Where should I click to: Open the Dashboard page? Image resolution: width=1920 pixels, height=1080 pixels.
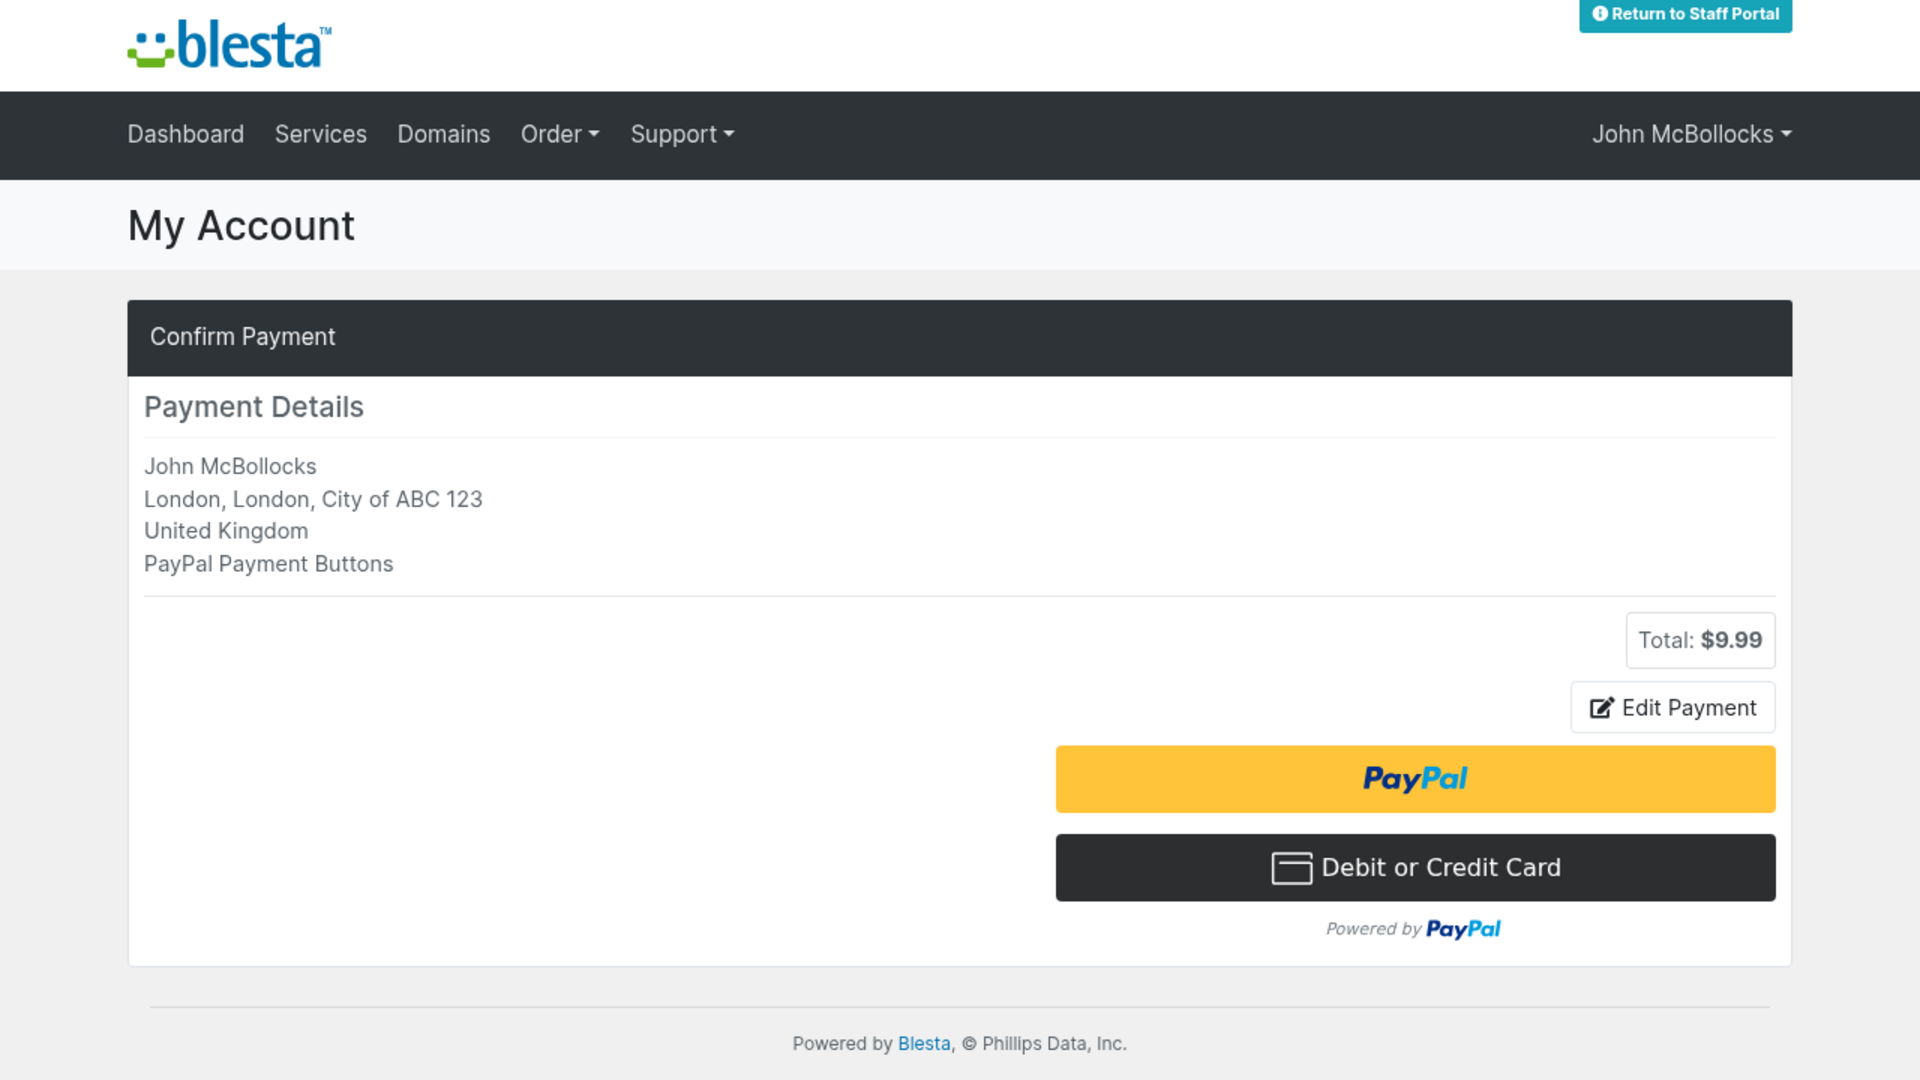click(x=185, y=134)
